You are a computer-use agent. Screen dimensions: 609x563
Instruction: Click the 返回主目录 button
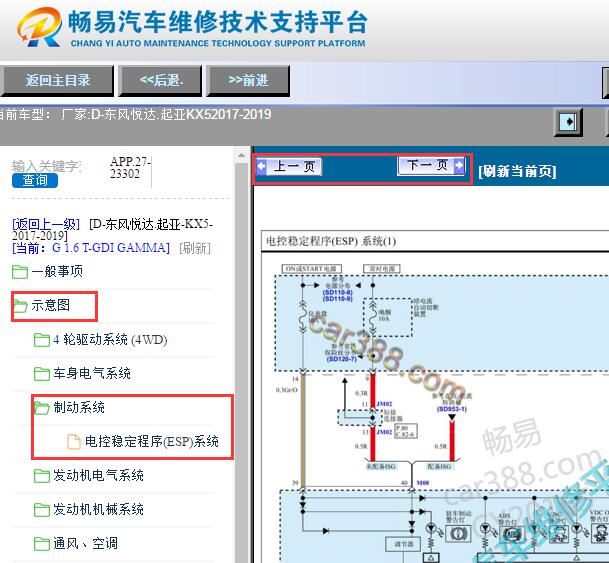pos(57,81)
